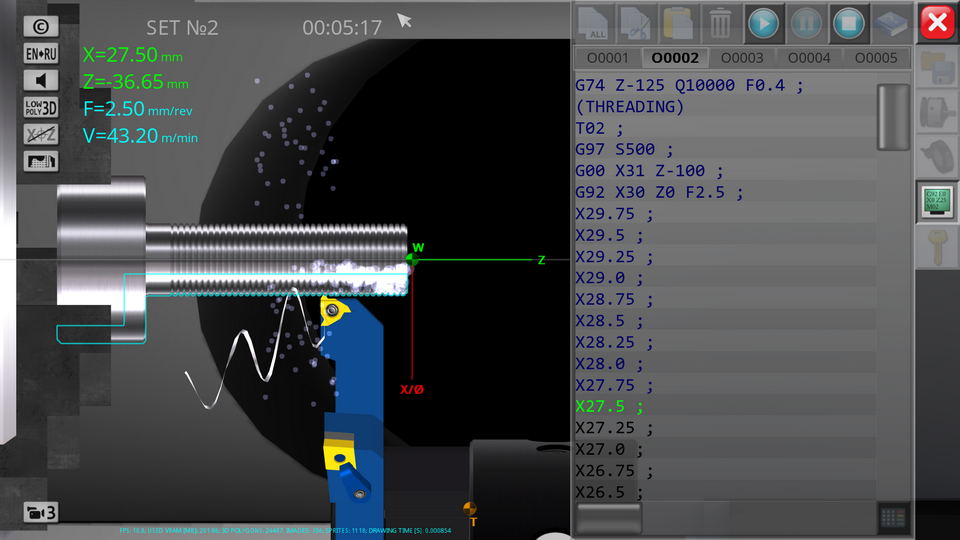This screenshot has height=540, width=960.
Task: Click the trash icon to delete code
Action: click(720, 22)
